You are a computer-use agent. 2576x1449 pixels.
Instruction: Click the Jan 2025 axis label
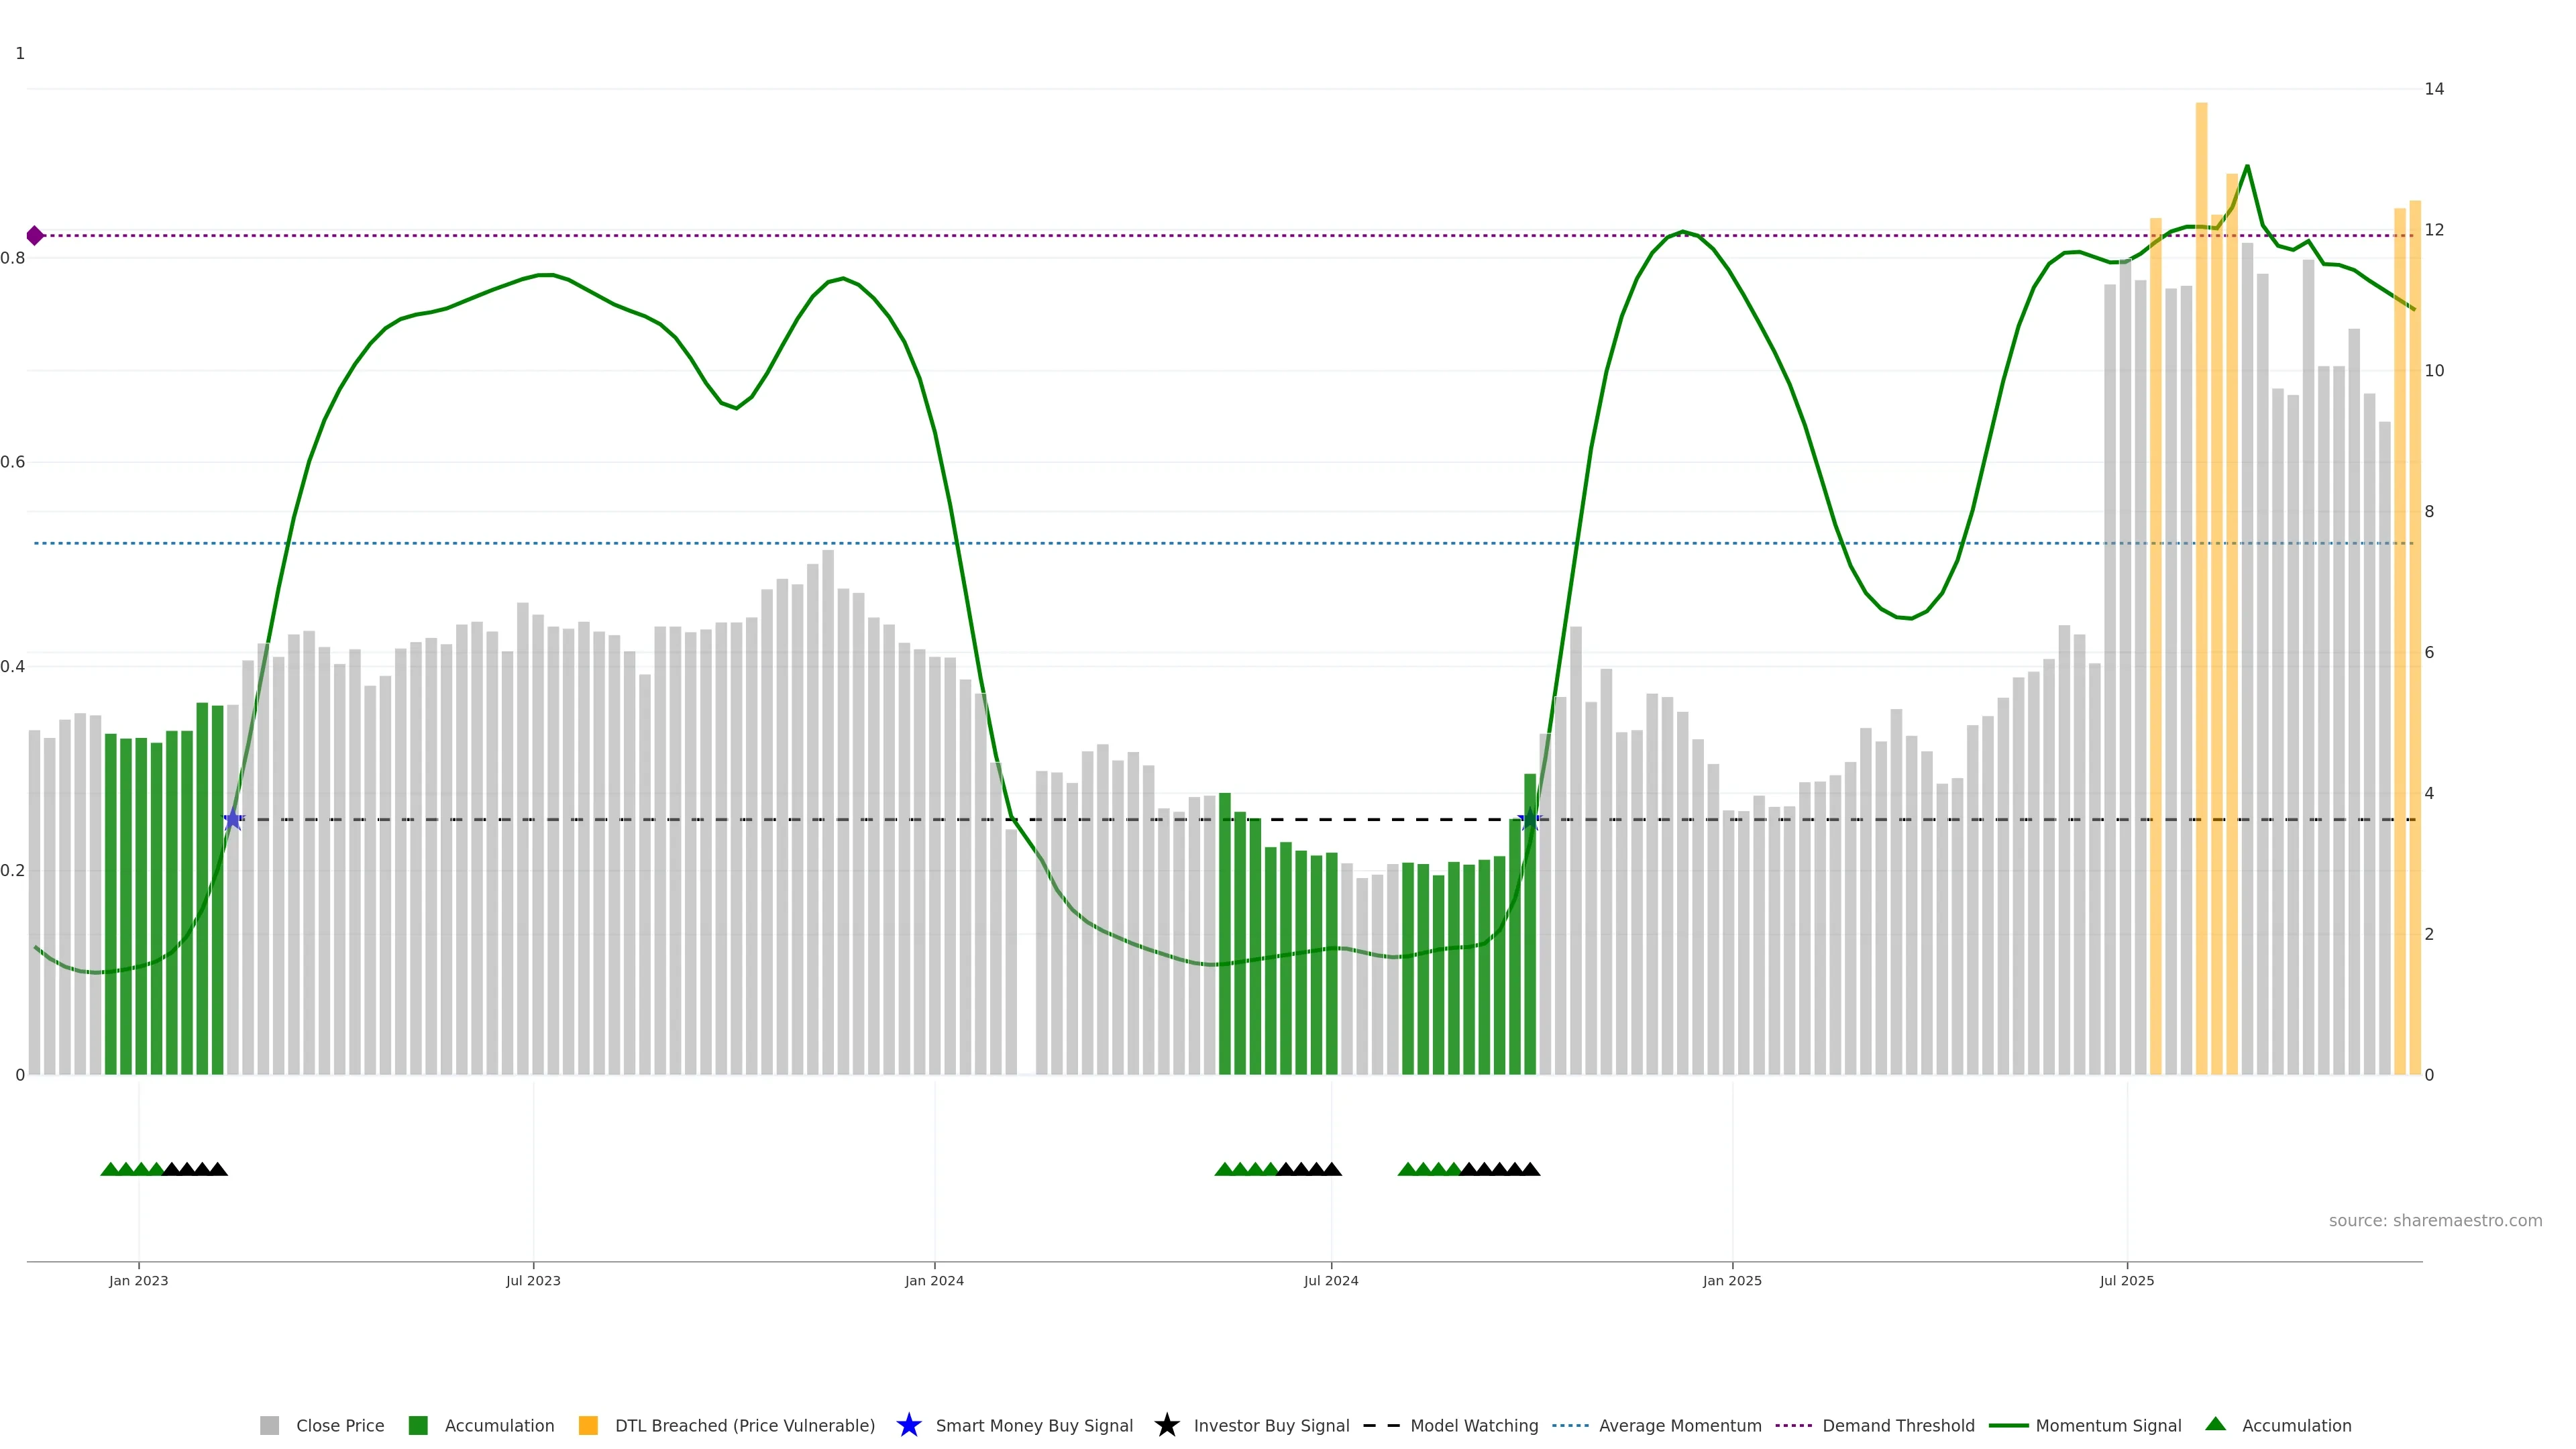click(1732, 1281)
